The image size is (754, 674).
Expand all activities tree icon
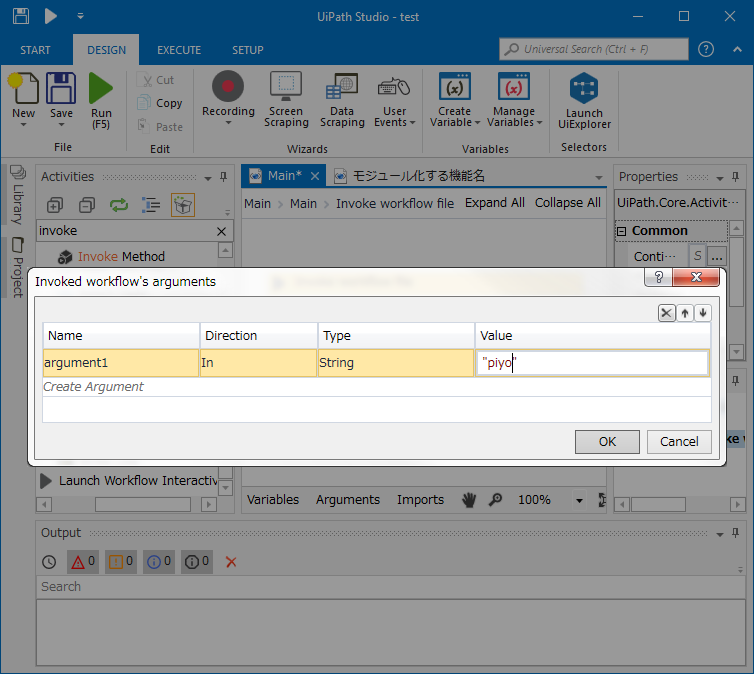(x=55, y=205)
